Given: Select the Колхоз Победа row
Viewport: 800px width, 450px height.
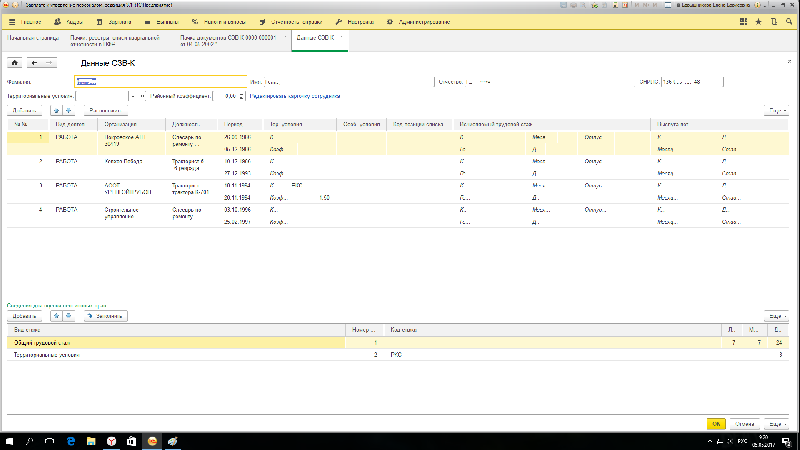Looking at the screenshot, I should 398,167.
